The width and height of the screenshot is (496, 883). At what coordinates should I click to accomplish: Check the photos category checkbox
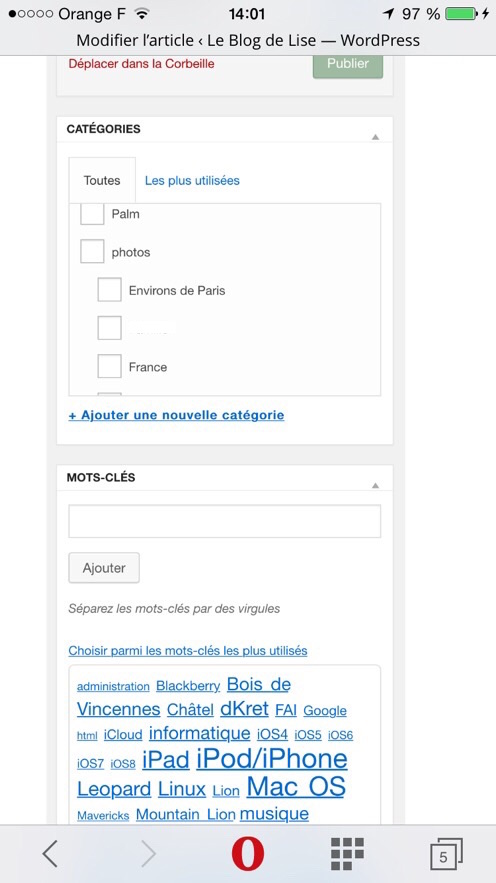tap(92, 252)
